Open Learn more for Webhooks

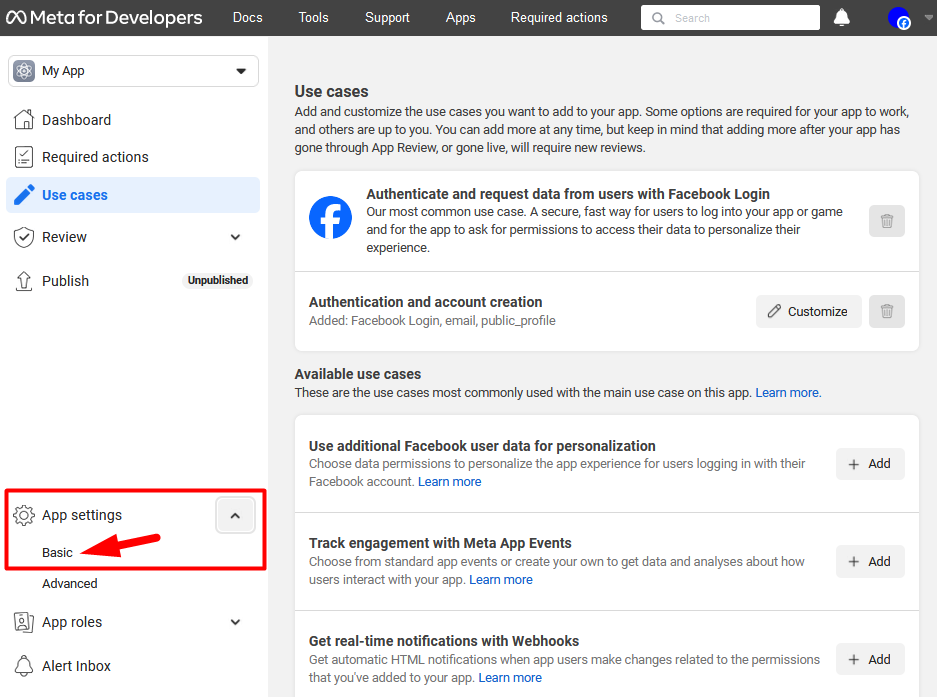pos(510,678)
